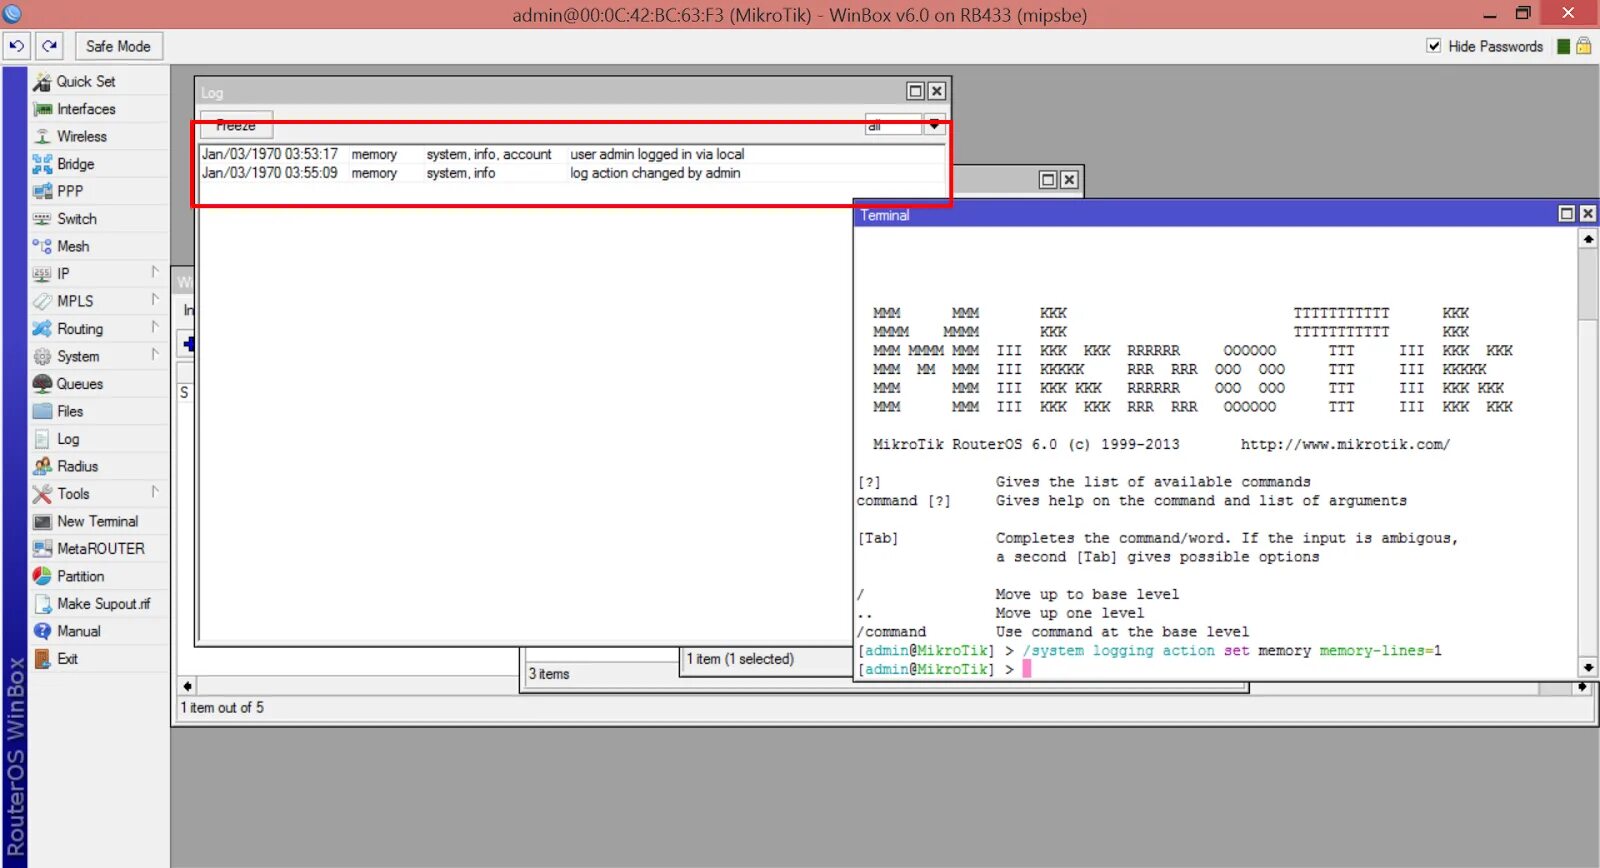Open the Switch menu icon
This screenshot has height=868, width=1600.
click(42, 219)
